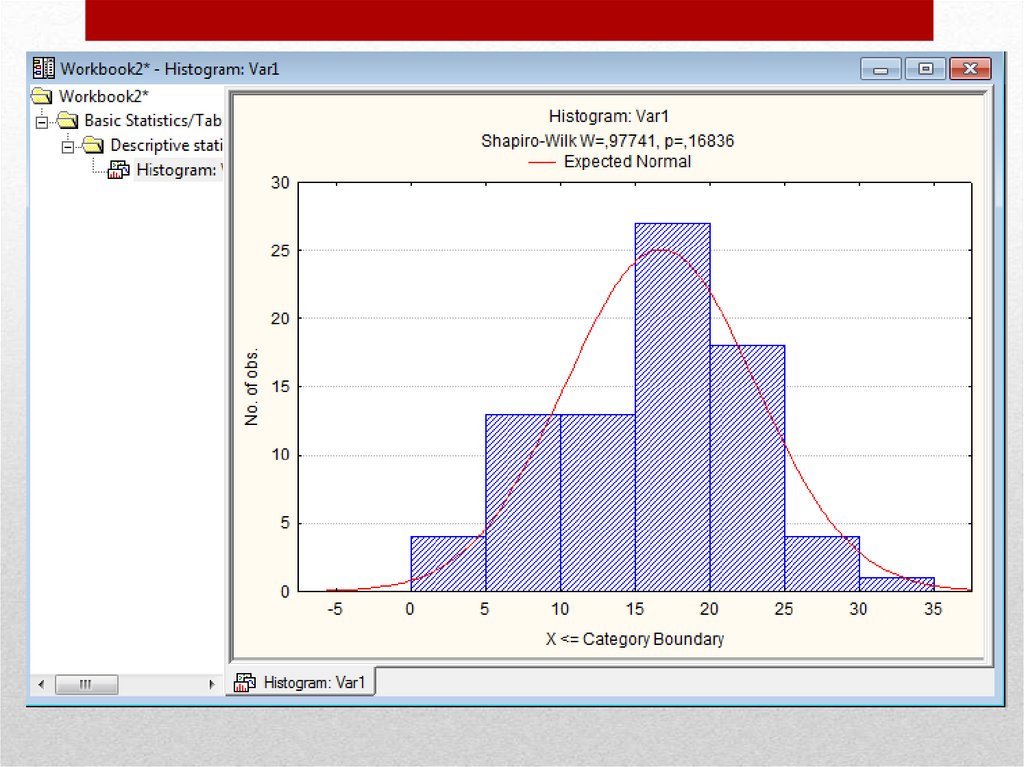Viewport: 1024px width, 767px height.
Task: Click the Basic Statistics/Tab folder icon
Action: point(68,120)
